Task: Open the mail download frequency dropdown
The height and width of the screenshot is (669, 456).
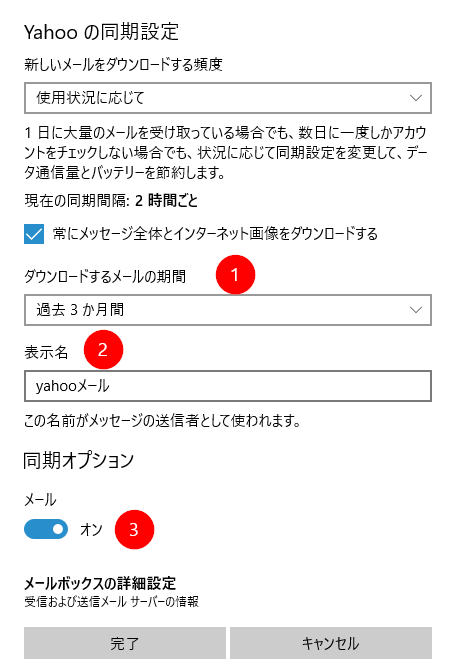Action: pos(228,98)
